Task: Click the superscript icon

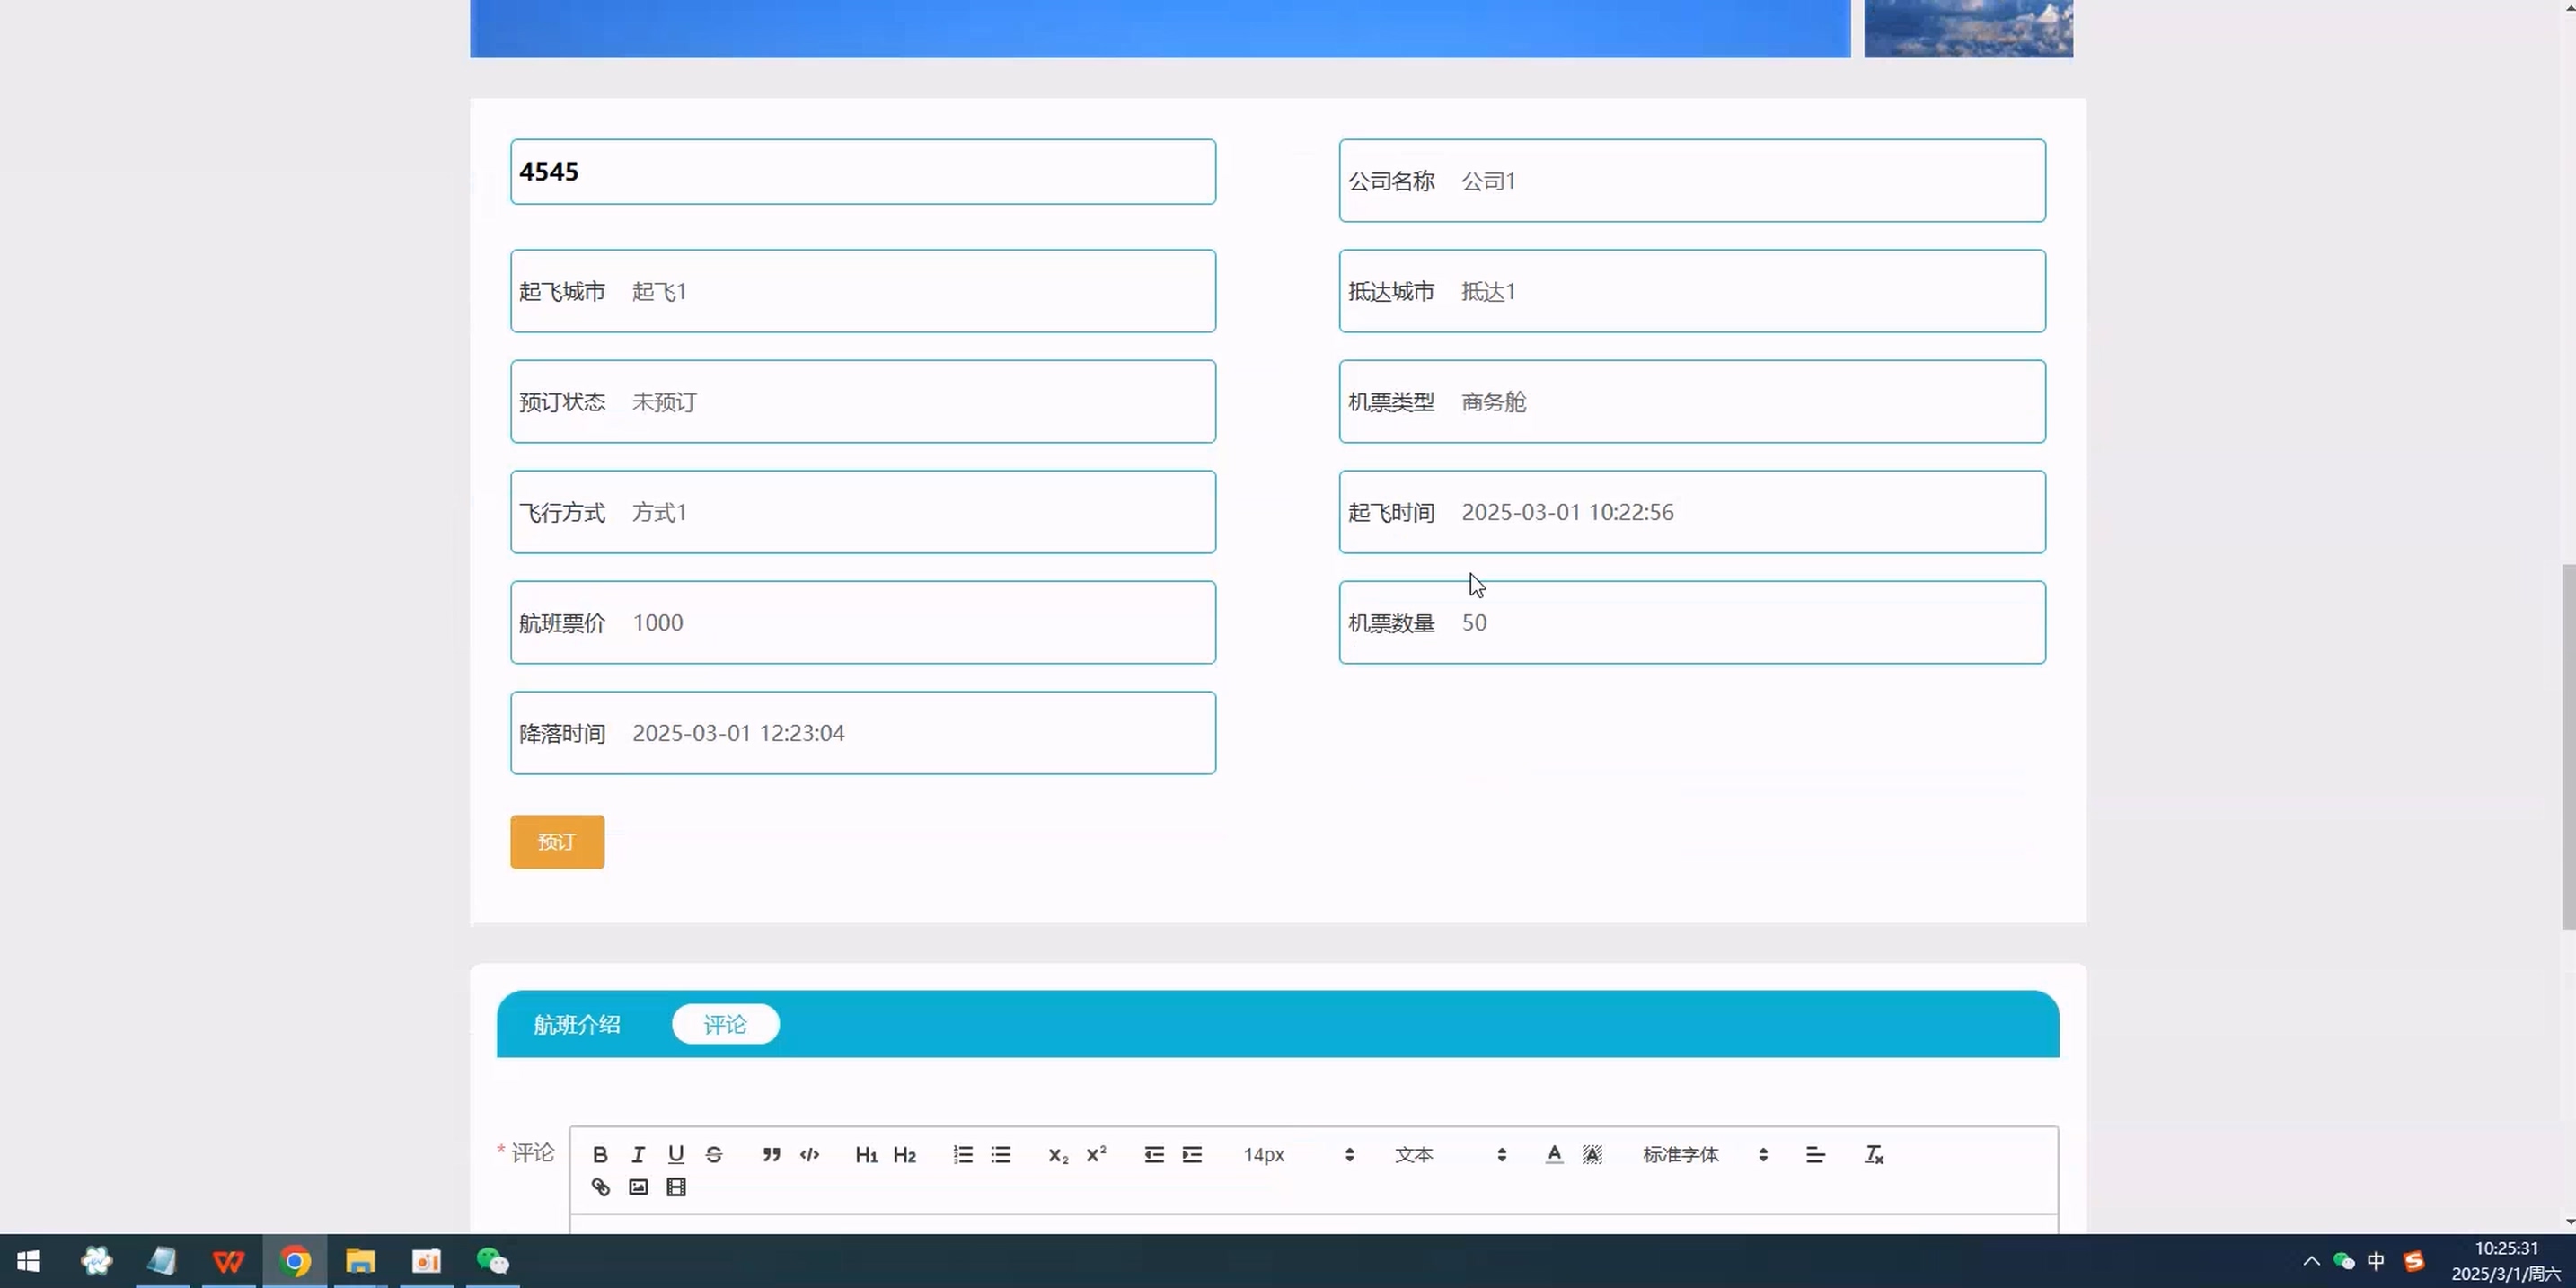Action: point(1096,1154)
